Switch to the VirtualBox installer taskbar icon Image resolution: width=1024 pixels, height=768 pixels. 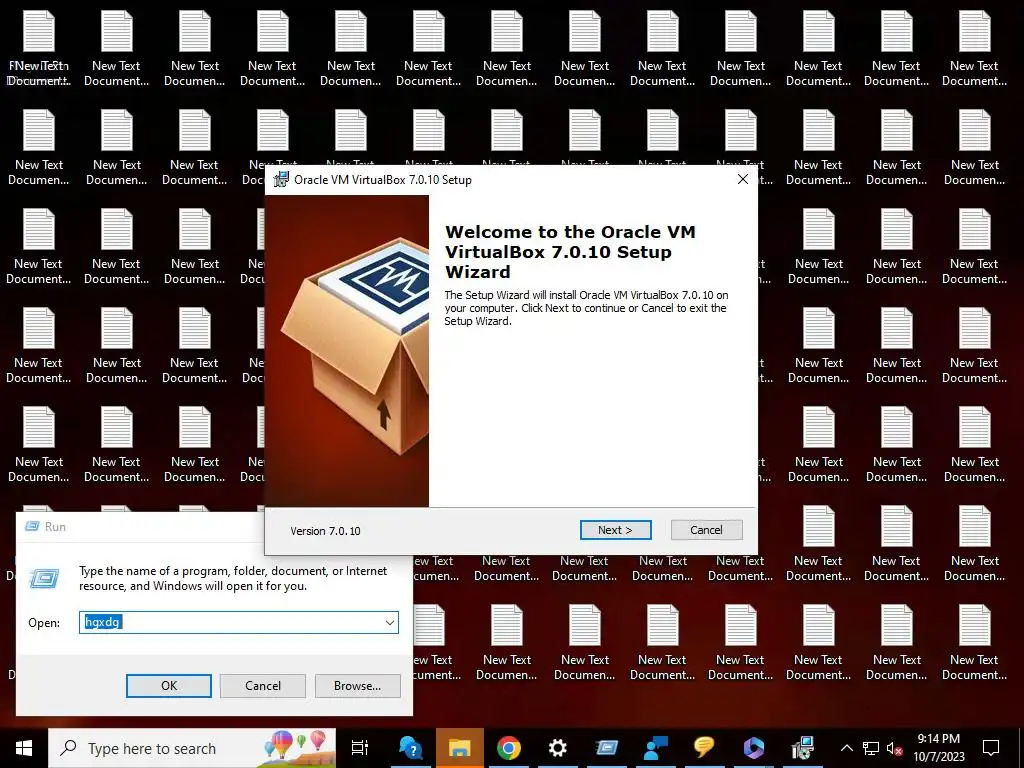coord(802,748)
